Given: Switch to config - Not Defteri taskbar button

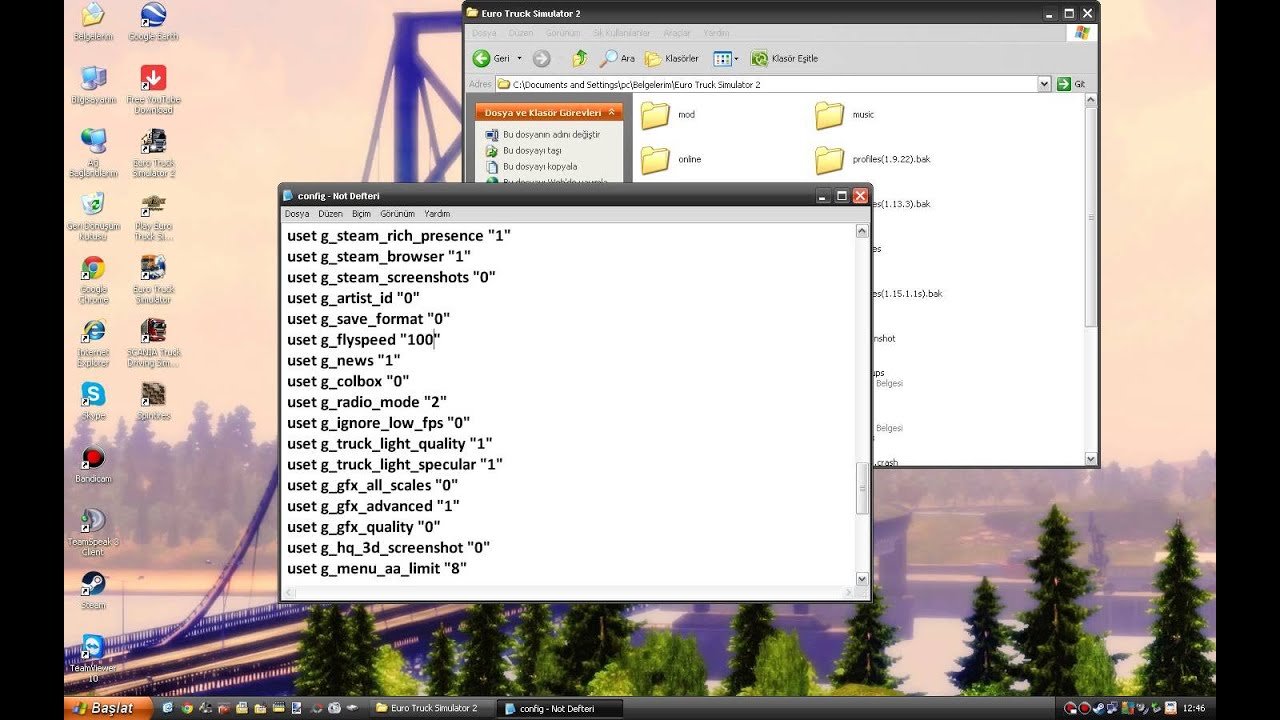Looking at the screenshot, I should (x=559, y=708).
